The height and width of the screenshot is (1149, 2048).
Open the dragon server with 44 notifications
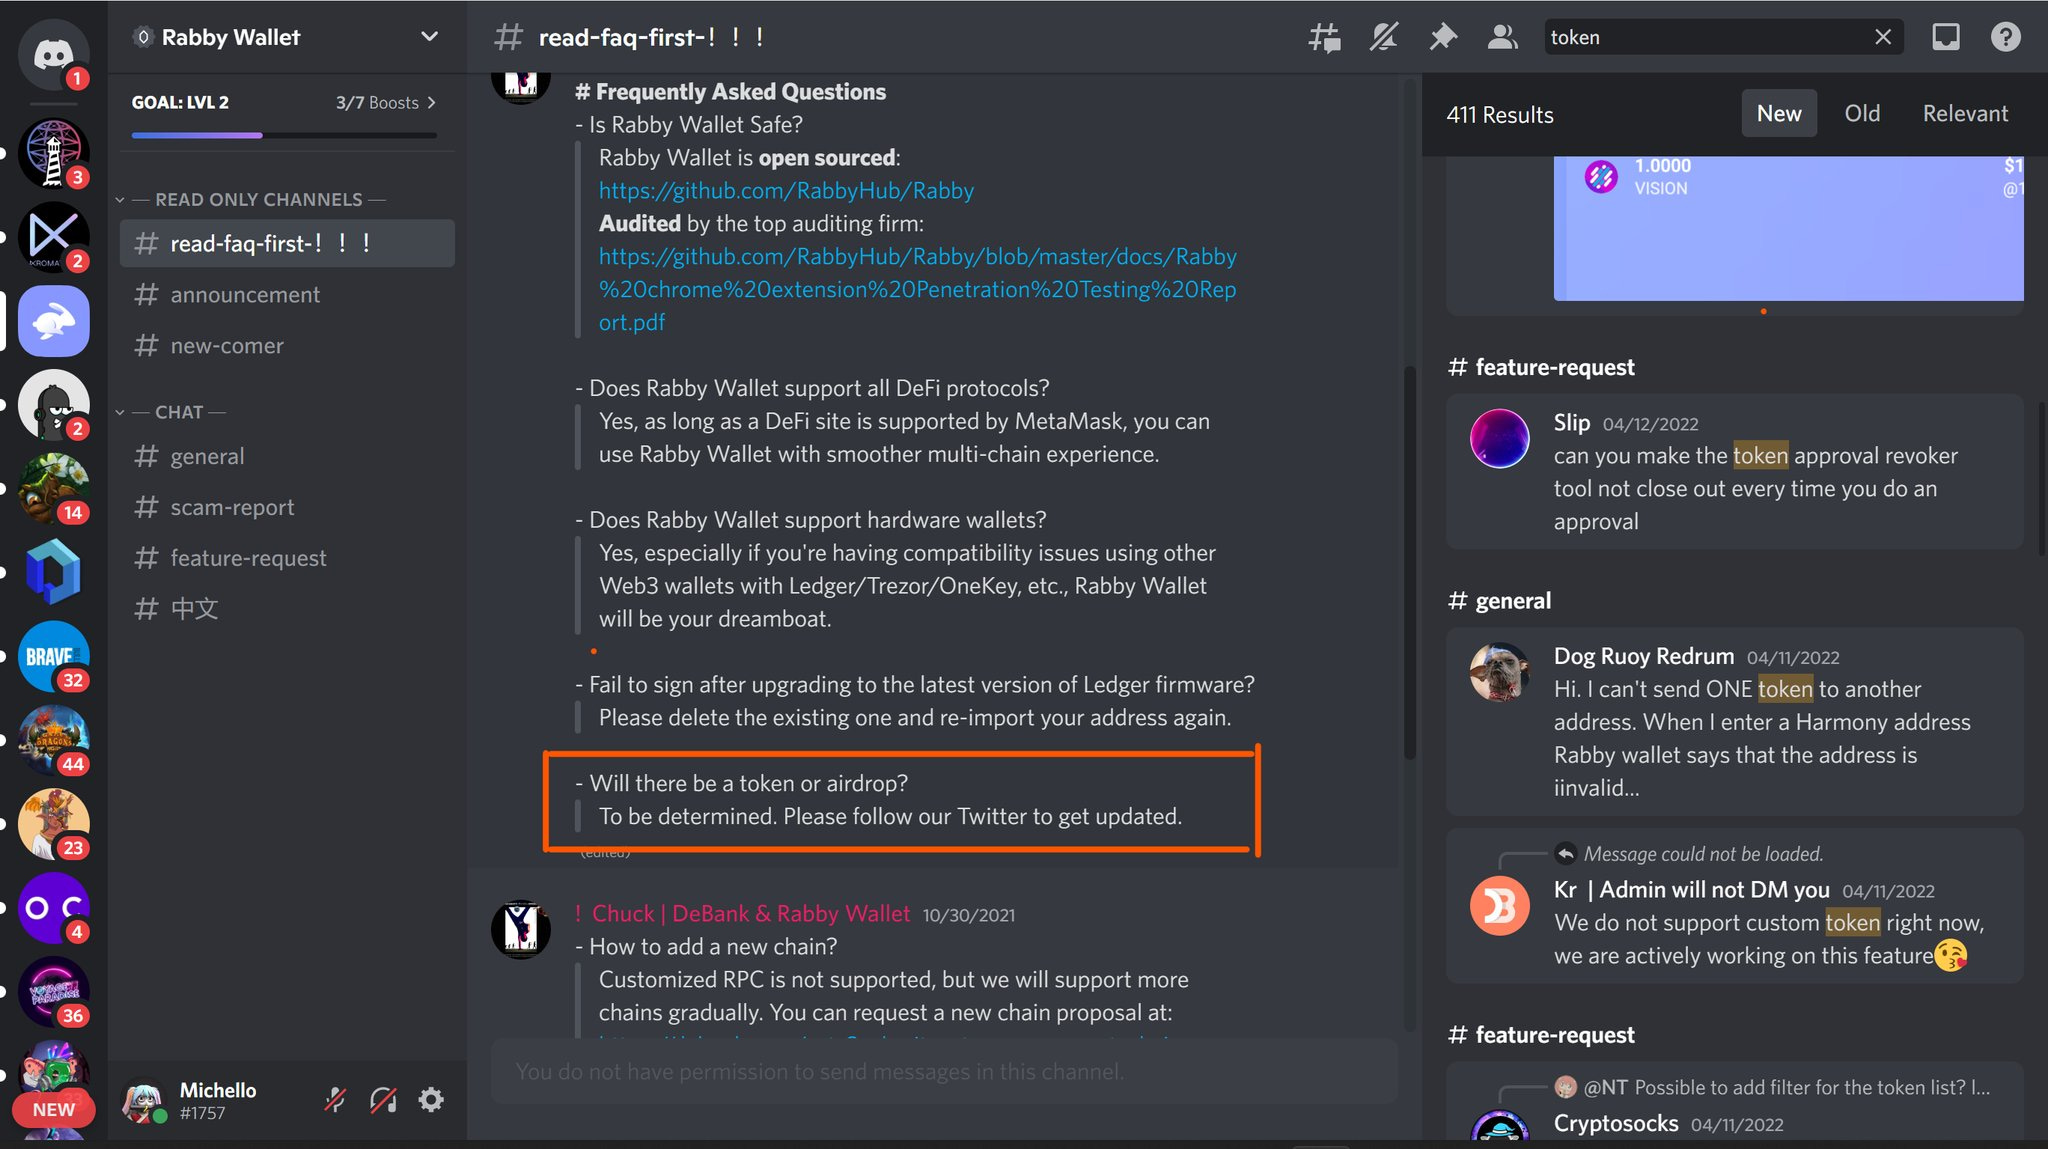coord(53,740)
